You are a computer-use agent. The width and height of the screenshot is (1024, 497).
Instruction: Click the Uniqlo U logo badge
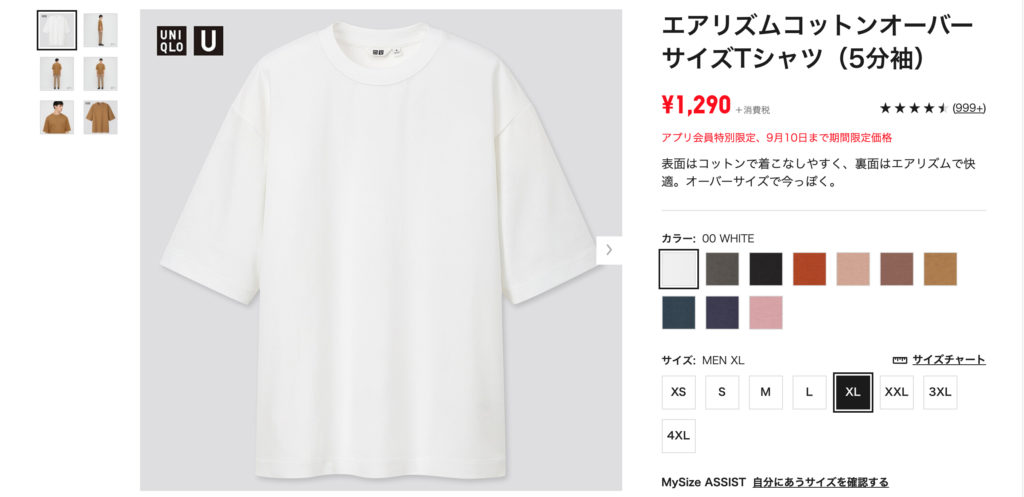coord(208,40)
